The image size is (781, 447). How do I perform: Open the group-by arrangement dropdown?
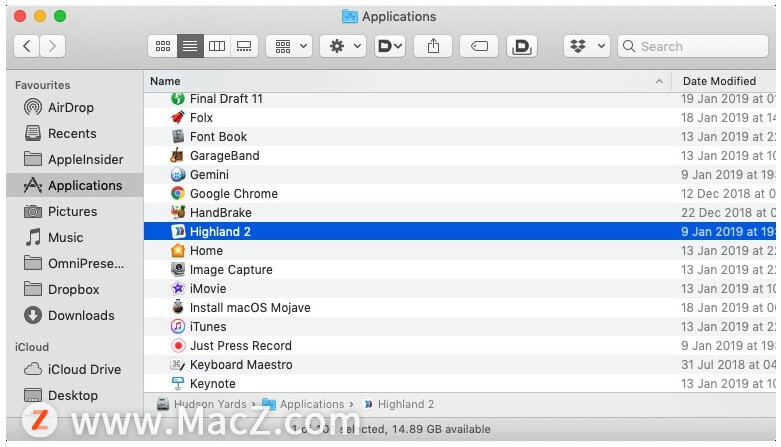(289, 46)
